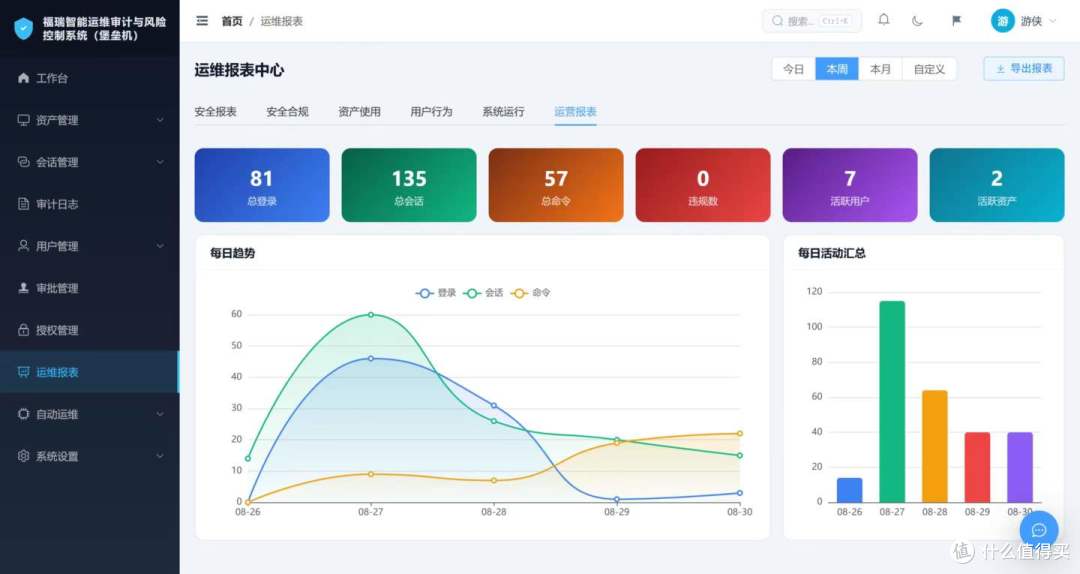Switch to 安全报表 tab
The height and width of the screenshot is (574, 1080).
coord(216,112)
